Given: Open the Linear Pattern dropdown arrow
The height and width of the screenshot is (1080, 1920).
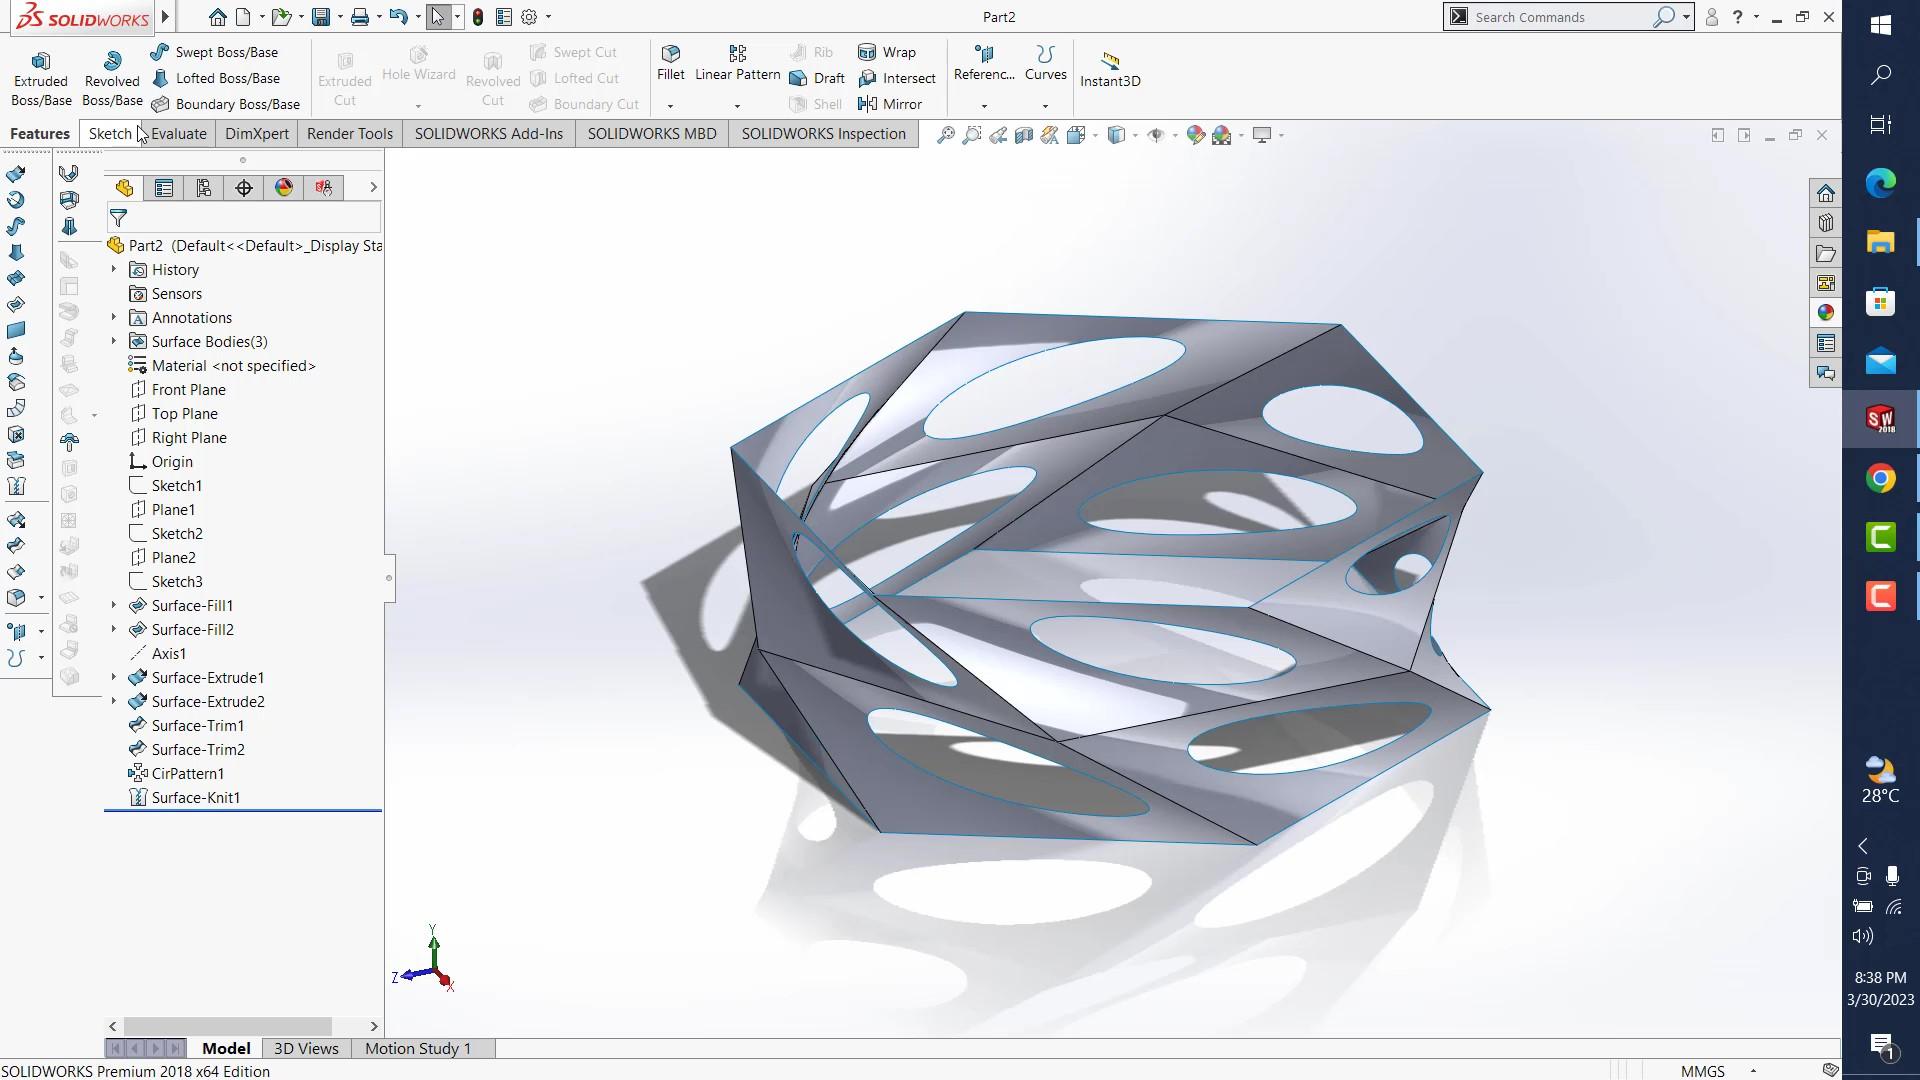Looking at the screenshot, I should pyautogui.click(x=737, y=106).
